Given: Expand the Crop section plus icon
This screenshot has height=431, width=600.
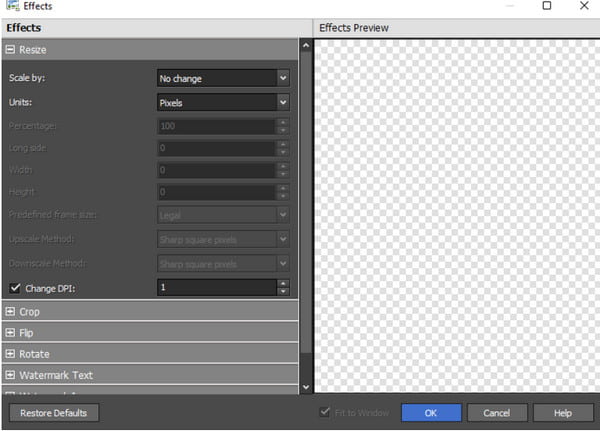Looking at the screenshot, I should coord(10,312).
